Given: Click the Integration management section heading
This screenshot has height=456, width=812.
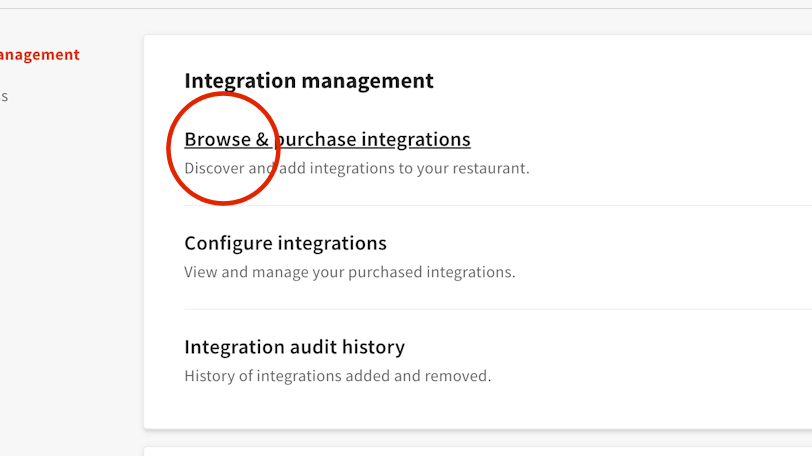Looking at the screenshot, I should 308,81.
